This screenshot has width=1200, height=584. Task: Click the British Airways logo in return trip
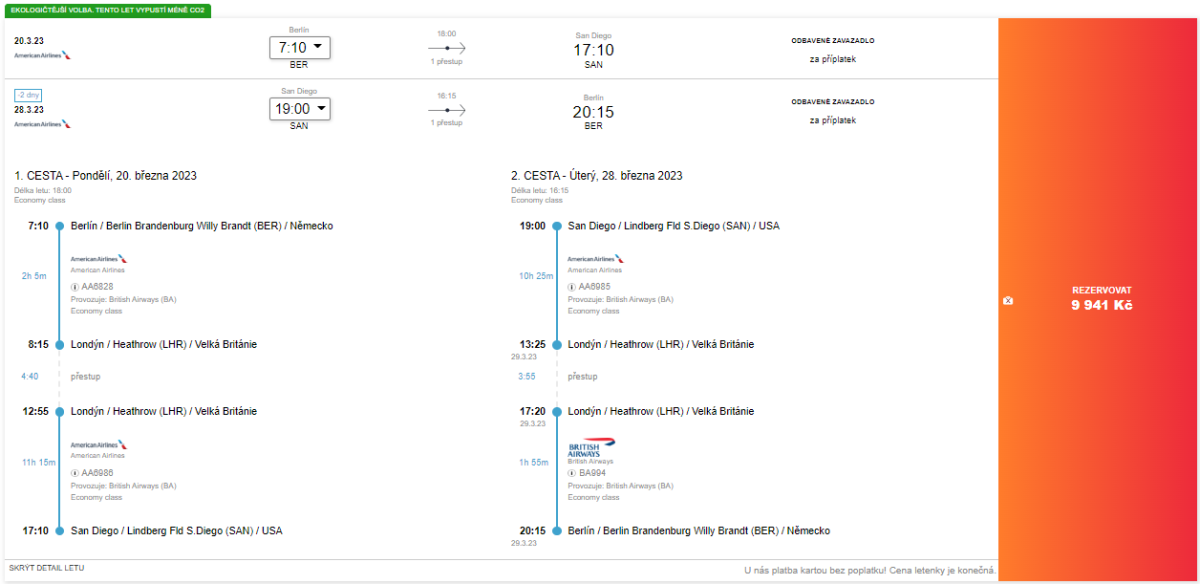coord(591,446)
